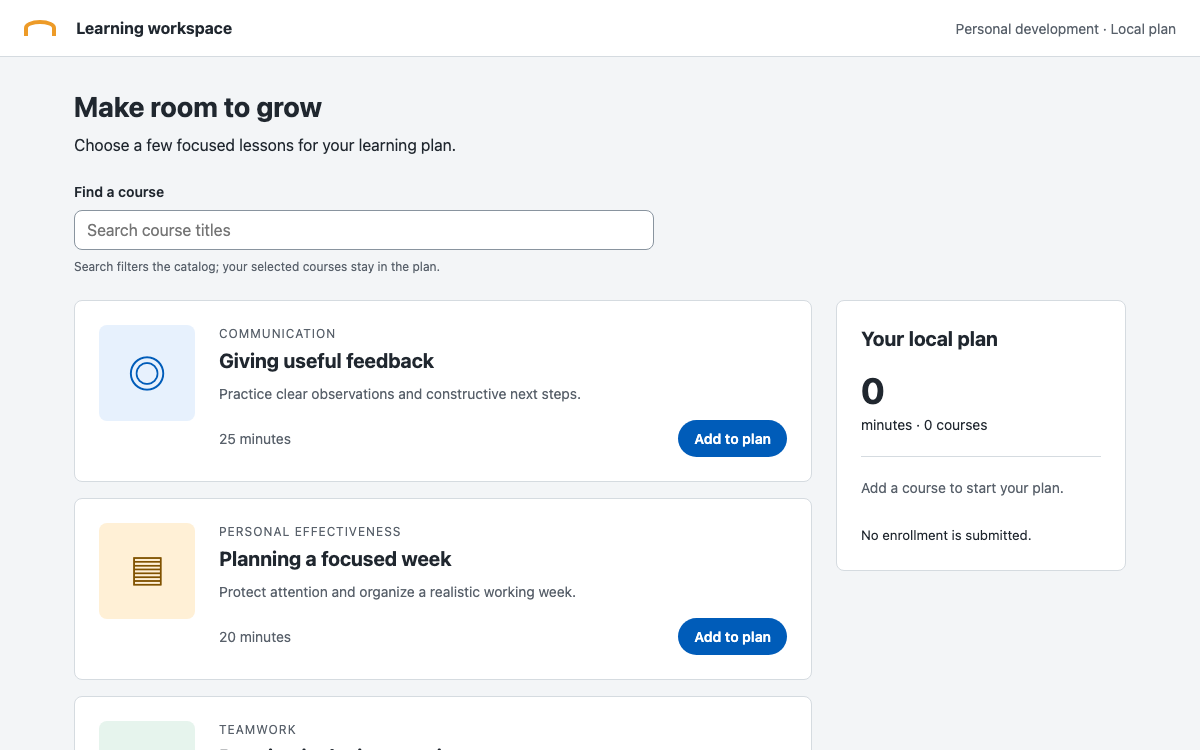Add Planning a focused week to plan
The height and width of the screenshot is (750, 1200).
coord(732,637)
